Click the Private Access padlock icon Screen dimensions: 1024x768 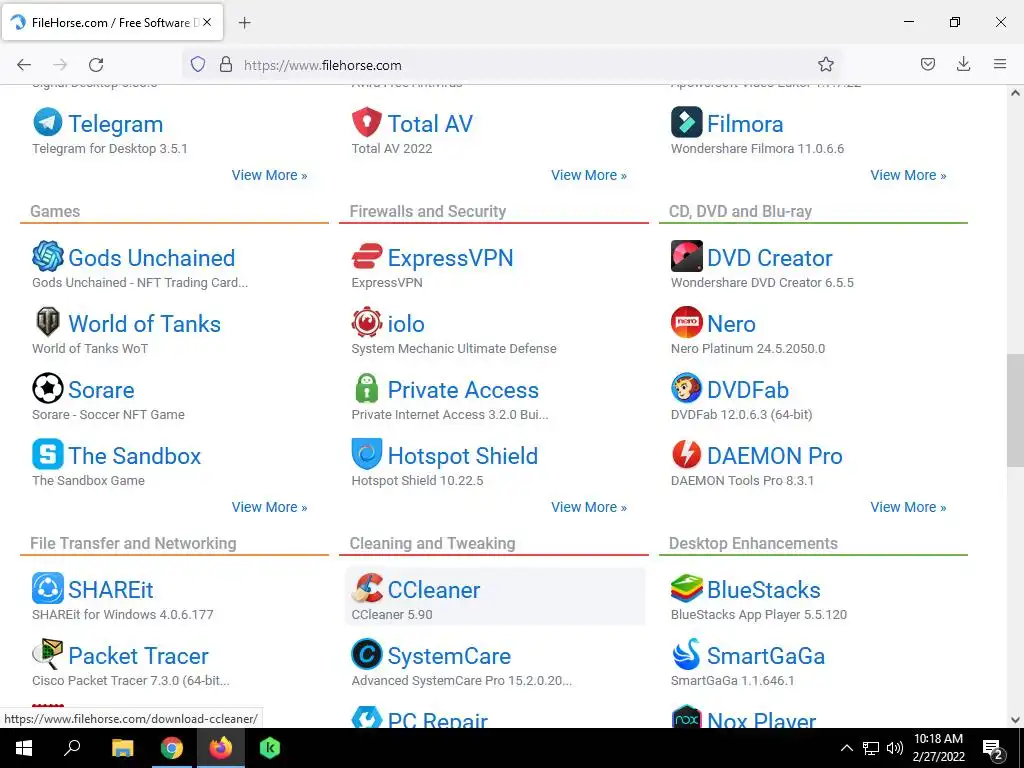pos(366,388)
